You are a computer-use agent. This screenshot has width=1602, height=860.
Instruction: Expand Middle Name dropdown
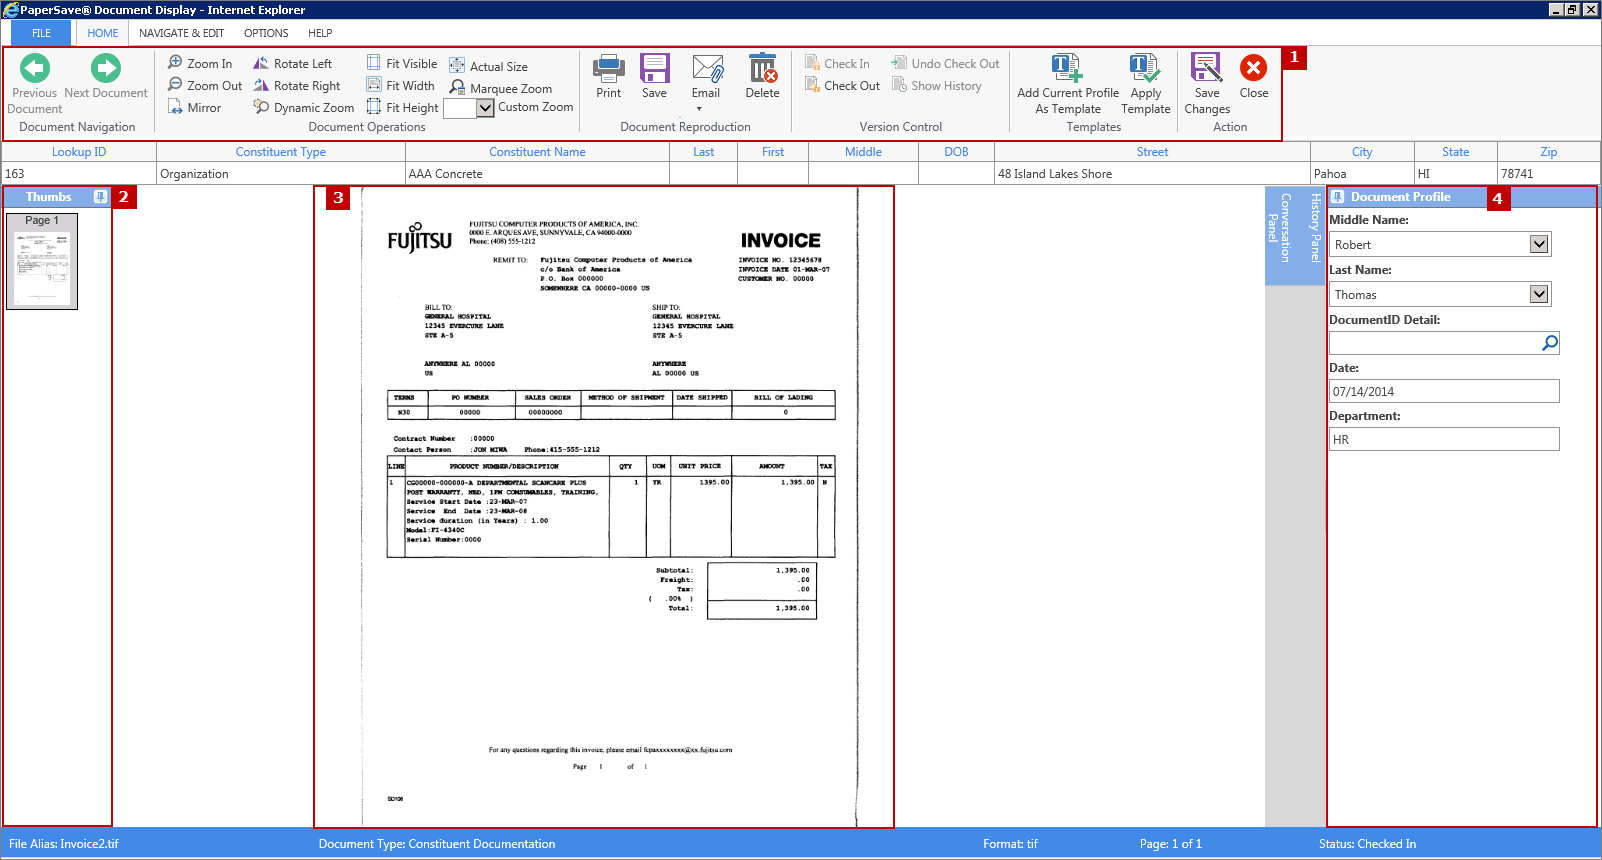[1539, 244]
